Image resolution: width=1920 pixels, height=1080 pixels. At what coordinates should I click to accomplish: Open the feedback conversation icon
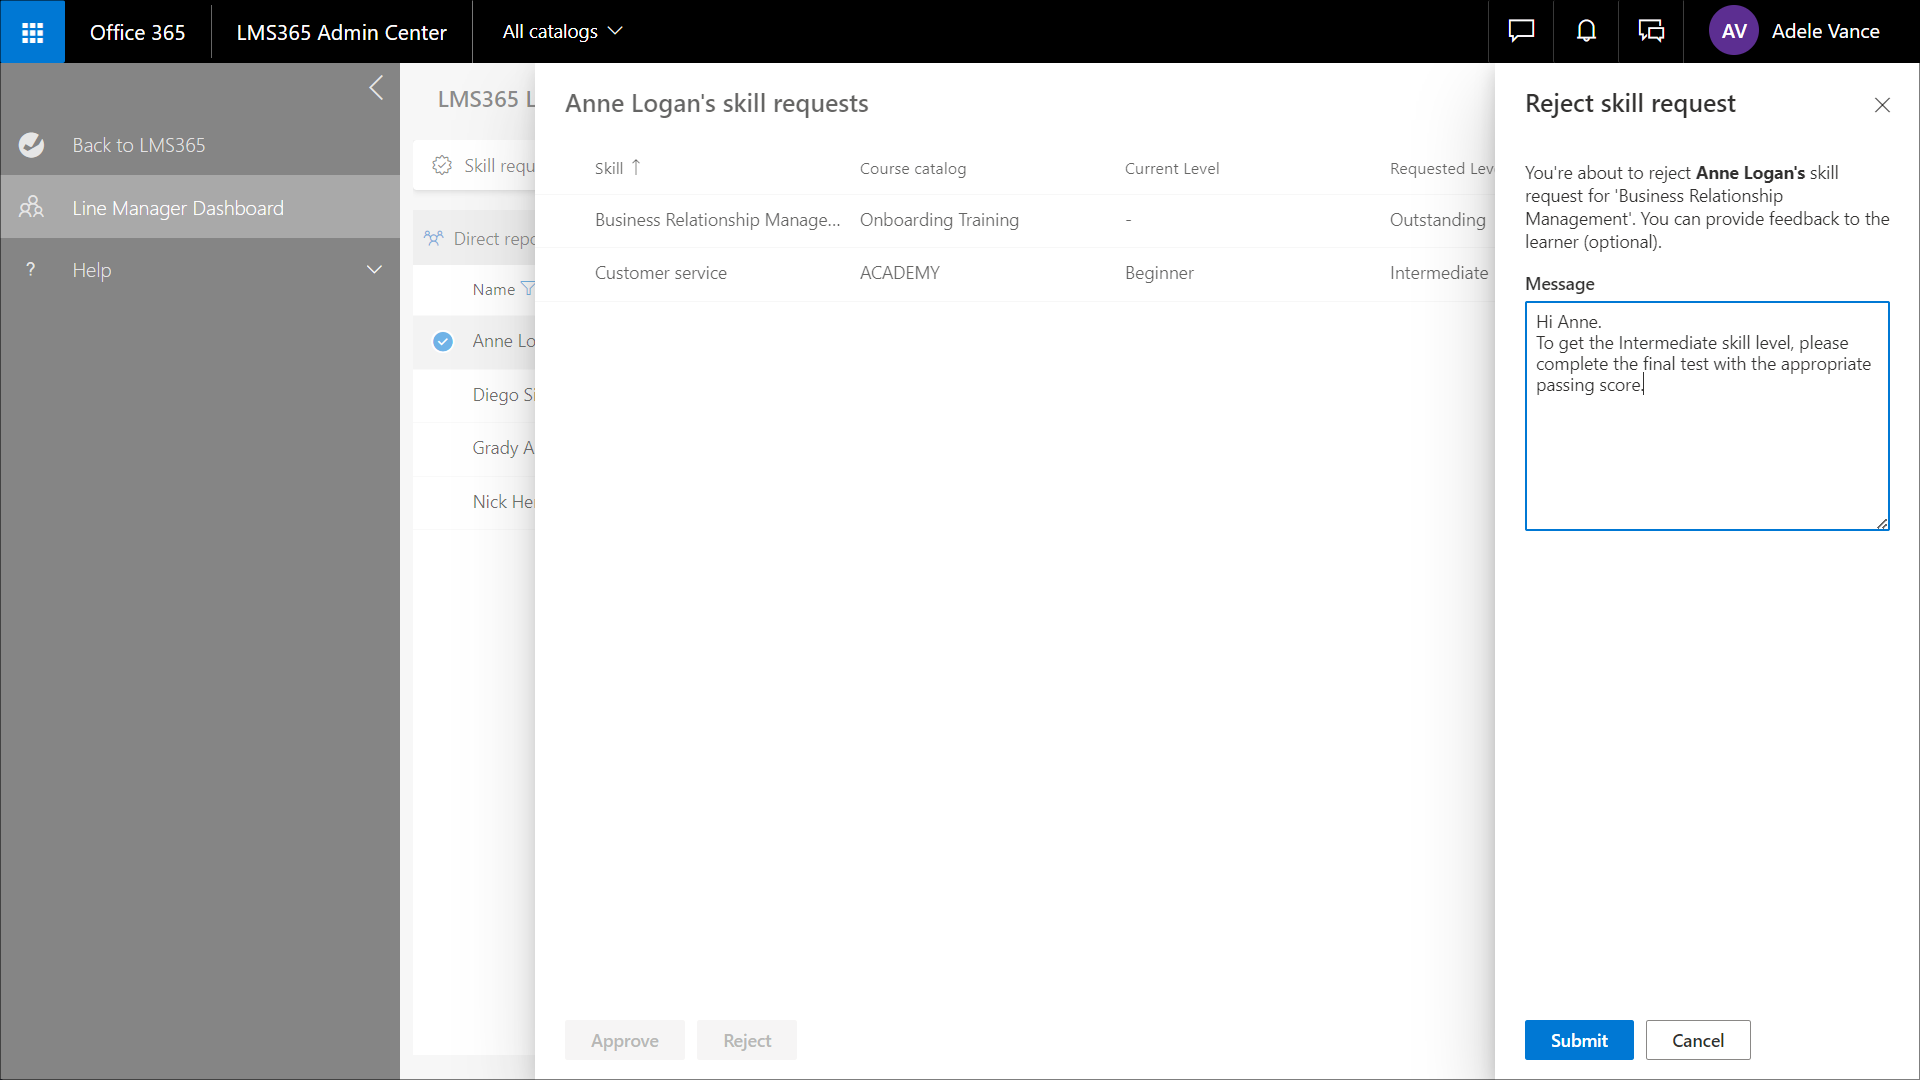click(1651, 32)
